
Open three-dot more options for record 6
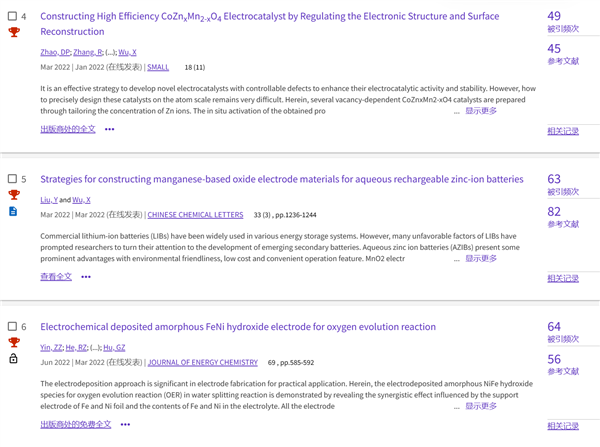coord(125,424)
